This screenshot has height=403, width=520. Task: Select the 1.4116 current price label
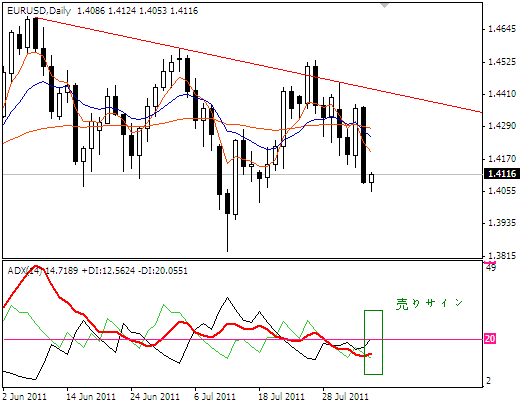(x=501, y=174)
